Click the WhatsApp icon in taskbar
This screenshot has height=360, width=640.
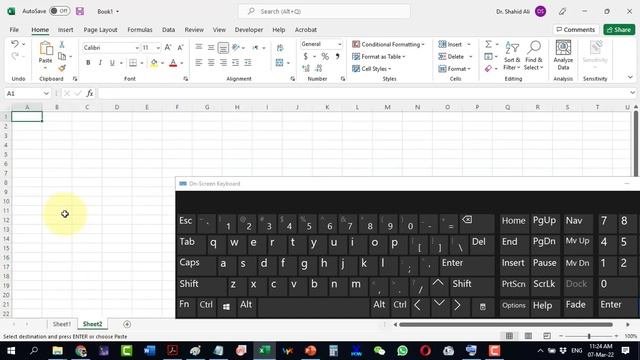click(x=402, y=351)
